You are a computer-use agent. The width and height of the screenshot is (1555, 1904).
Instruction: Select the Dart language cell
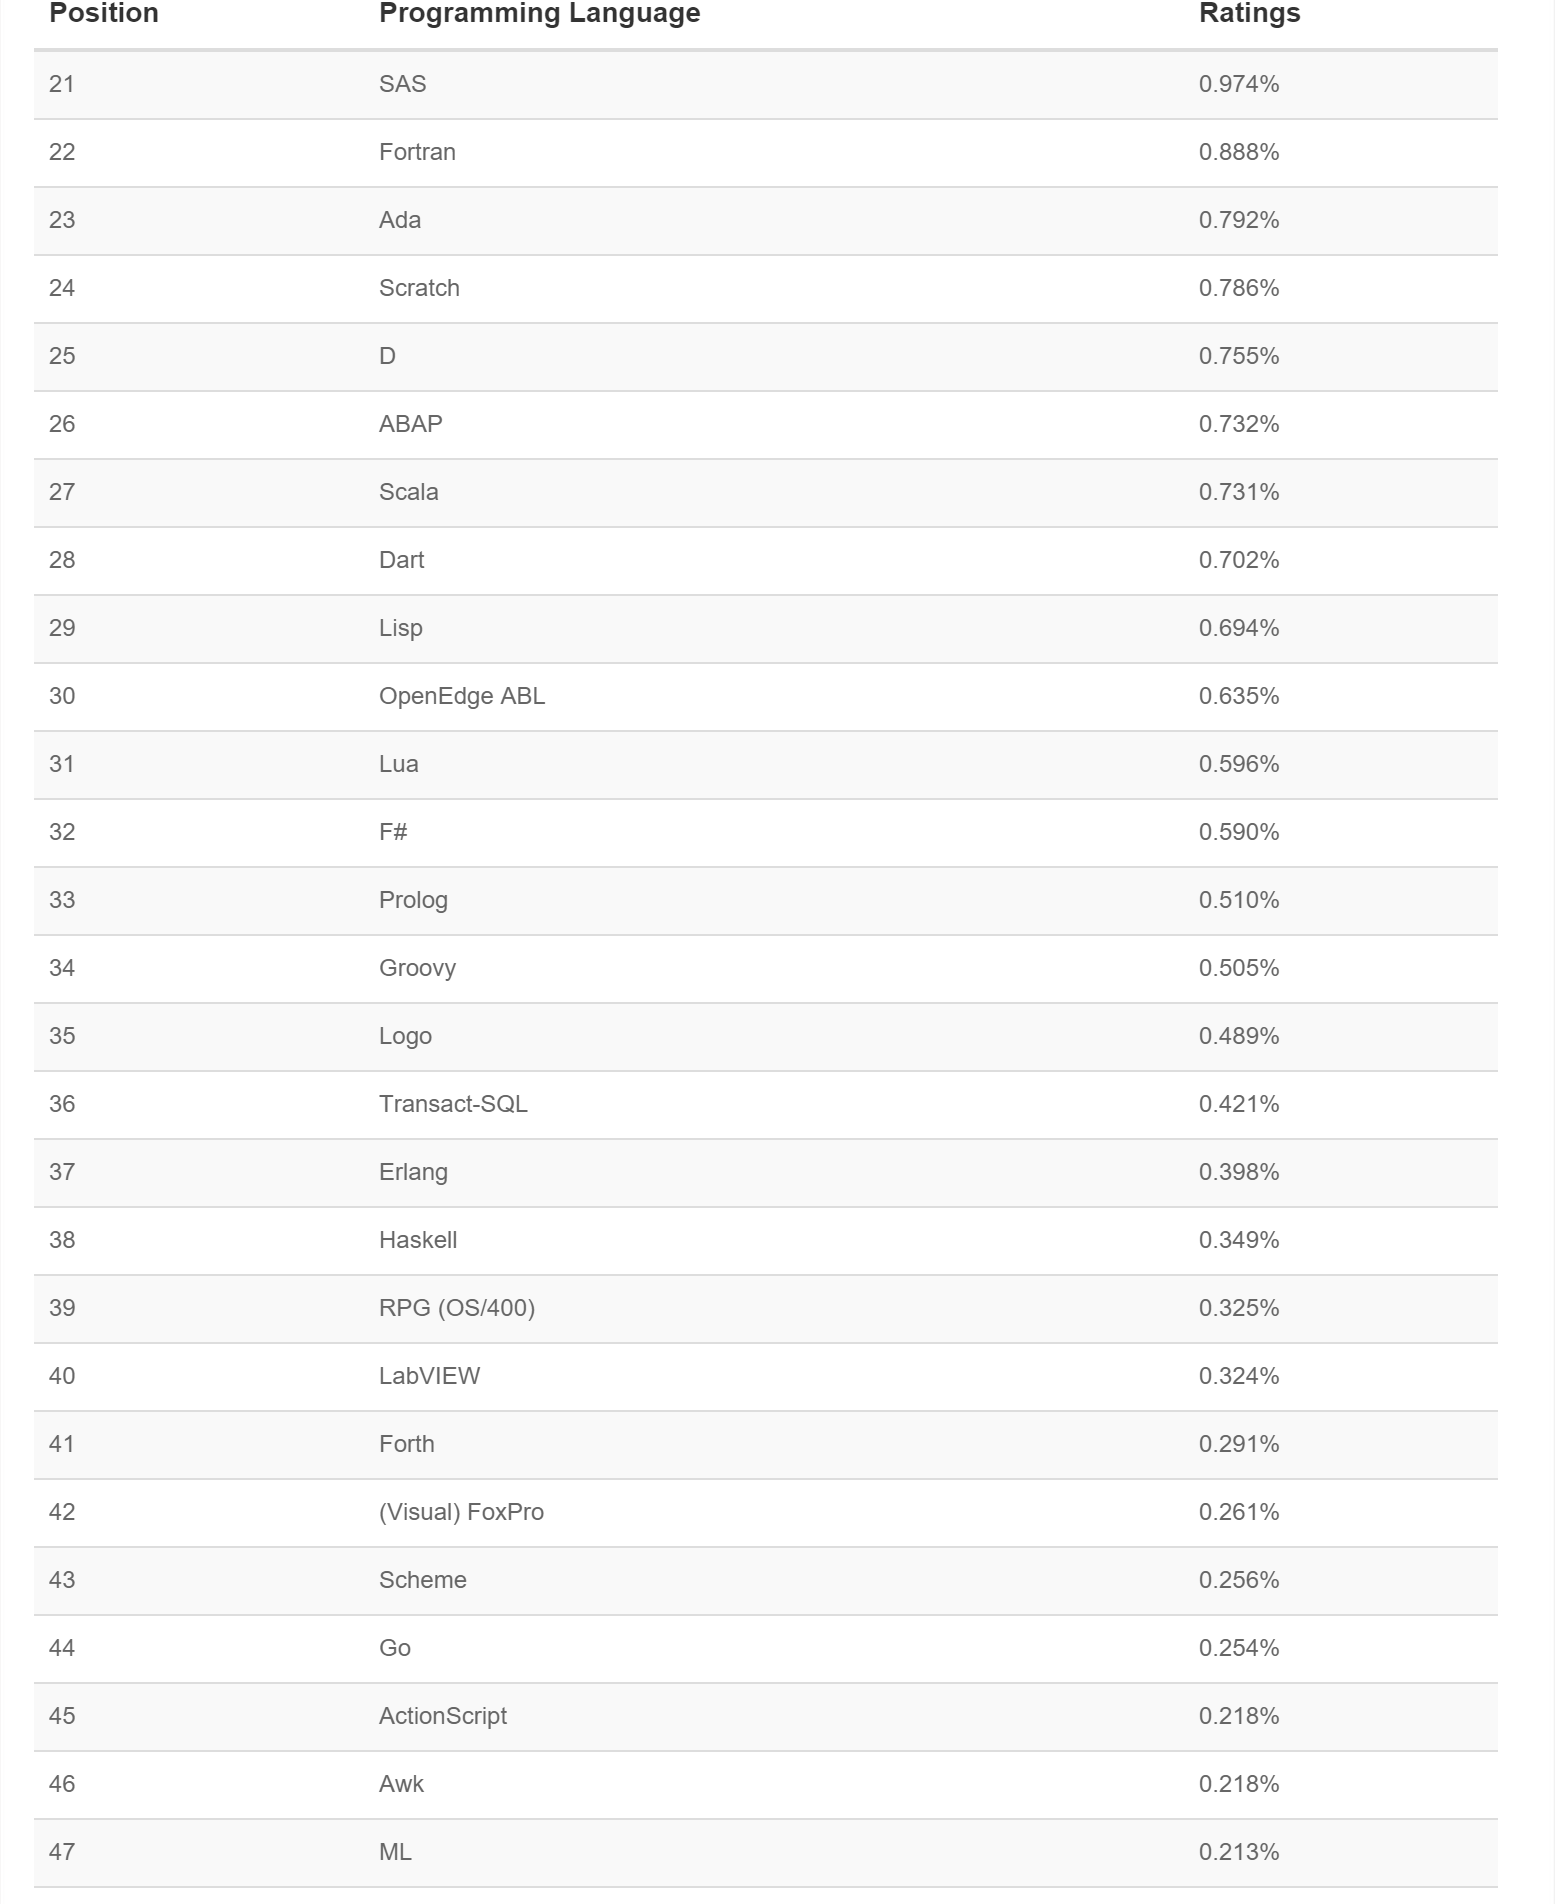click(x=401, y=560)
